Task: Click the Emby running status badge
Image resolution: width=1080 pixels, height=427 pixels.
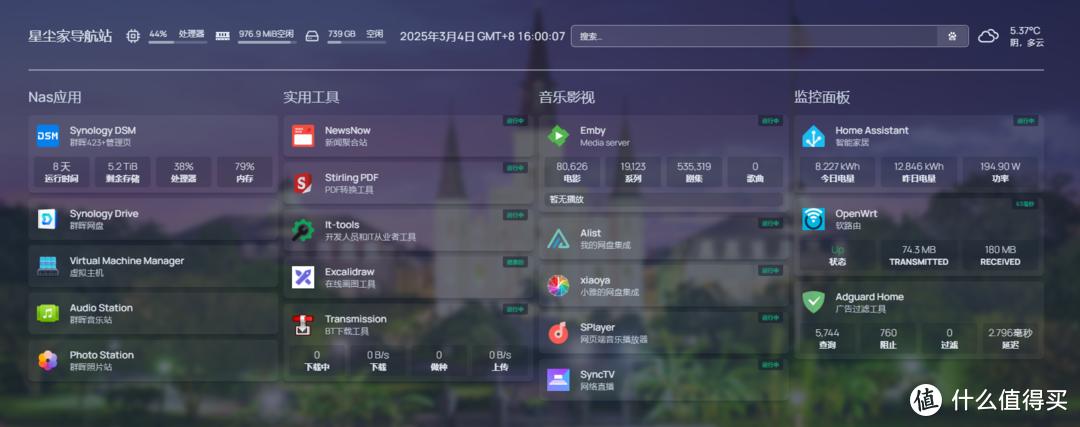Action: [771, 121]
